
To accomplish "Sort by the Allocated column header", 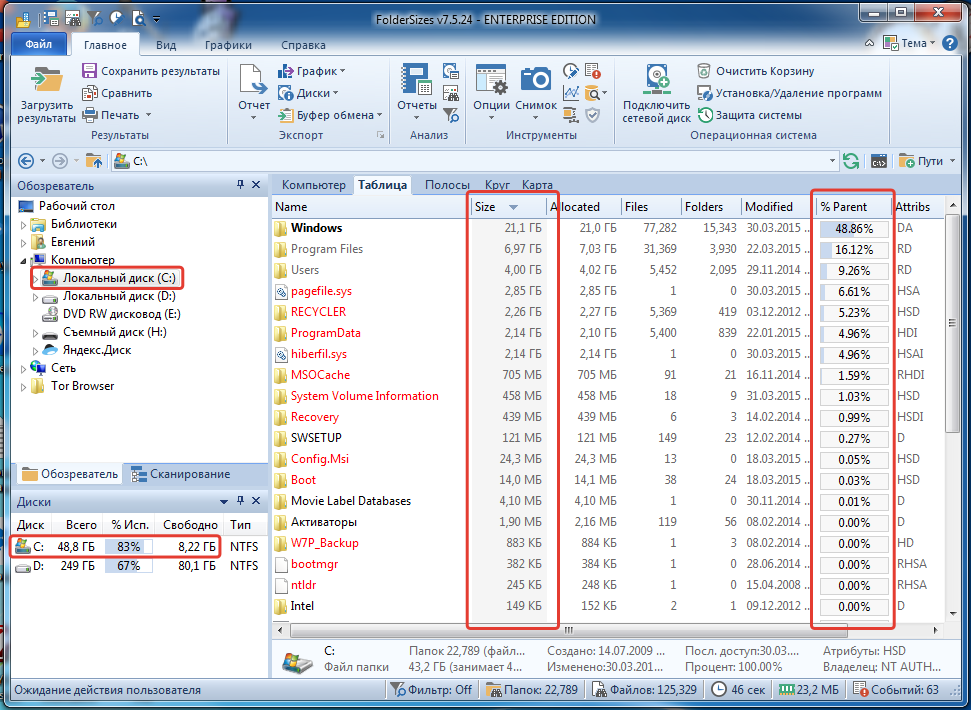I will click(x=584, y=207).
